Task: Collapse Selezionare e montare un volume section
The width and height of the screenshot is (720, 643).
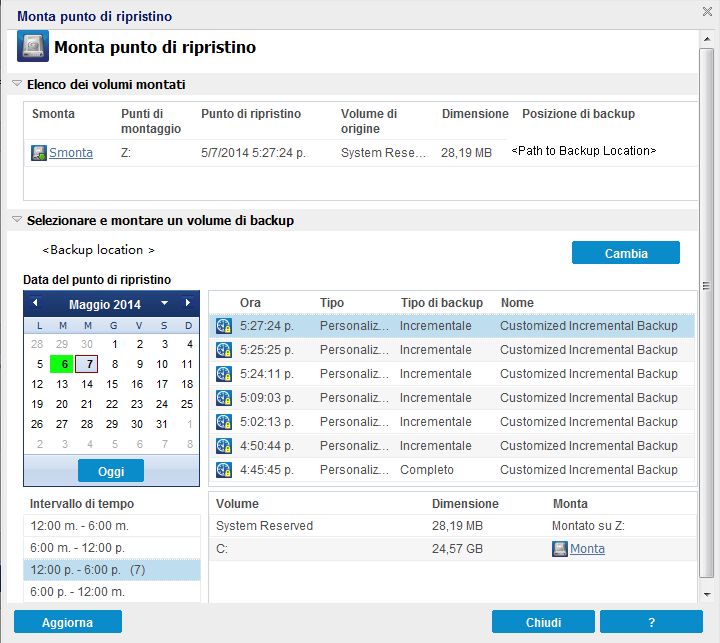Action: (17, 220)
